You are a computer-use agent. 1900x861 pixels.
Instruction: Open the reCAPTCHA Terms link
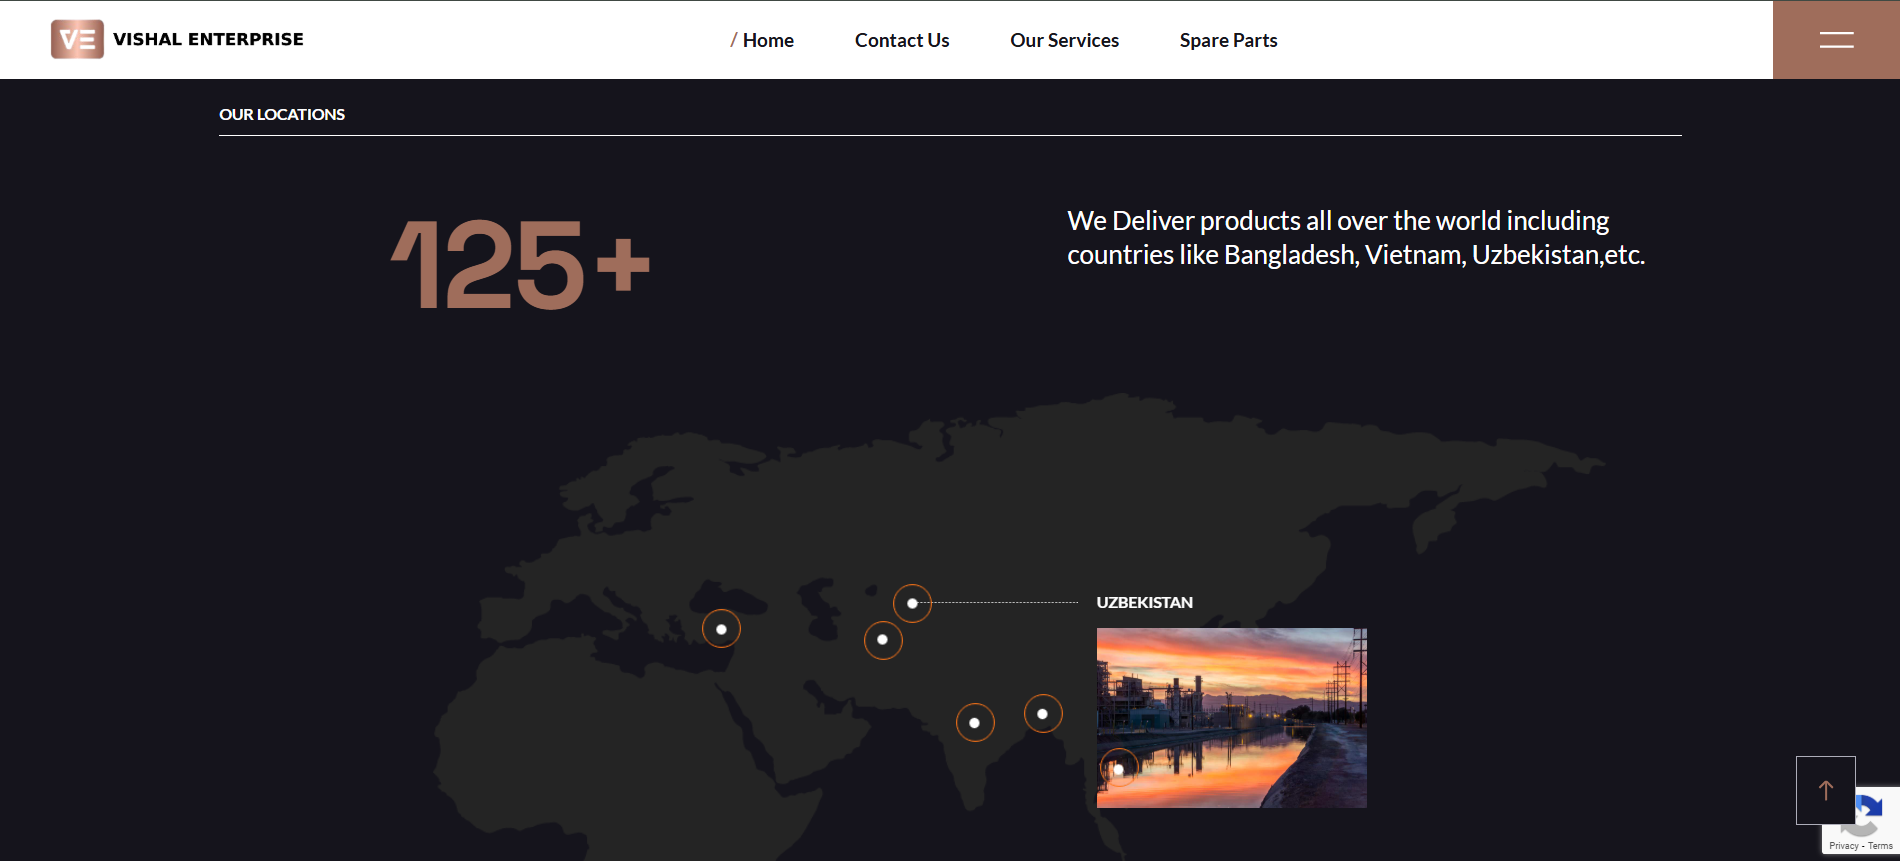pyautogui.click(x=1880, y=846)
